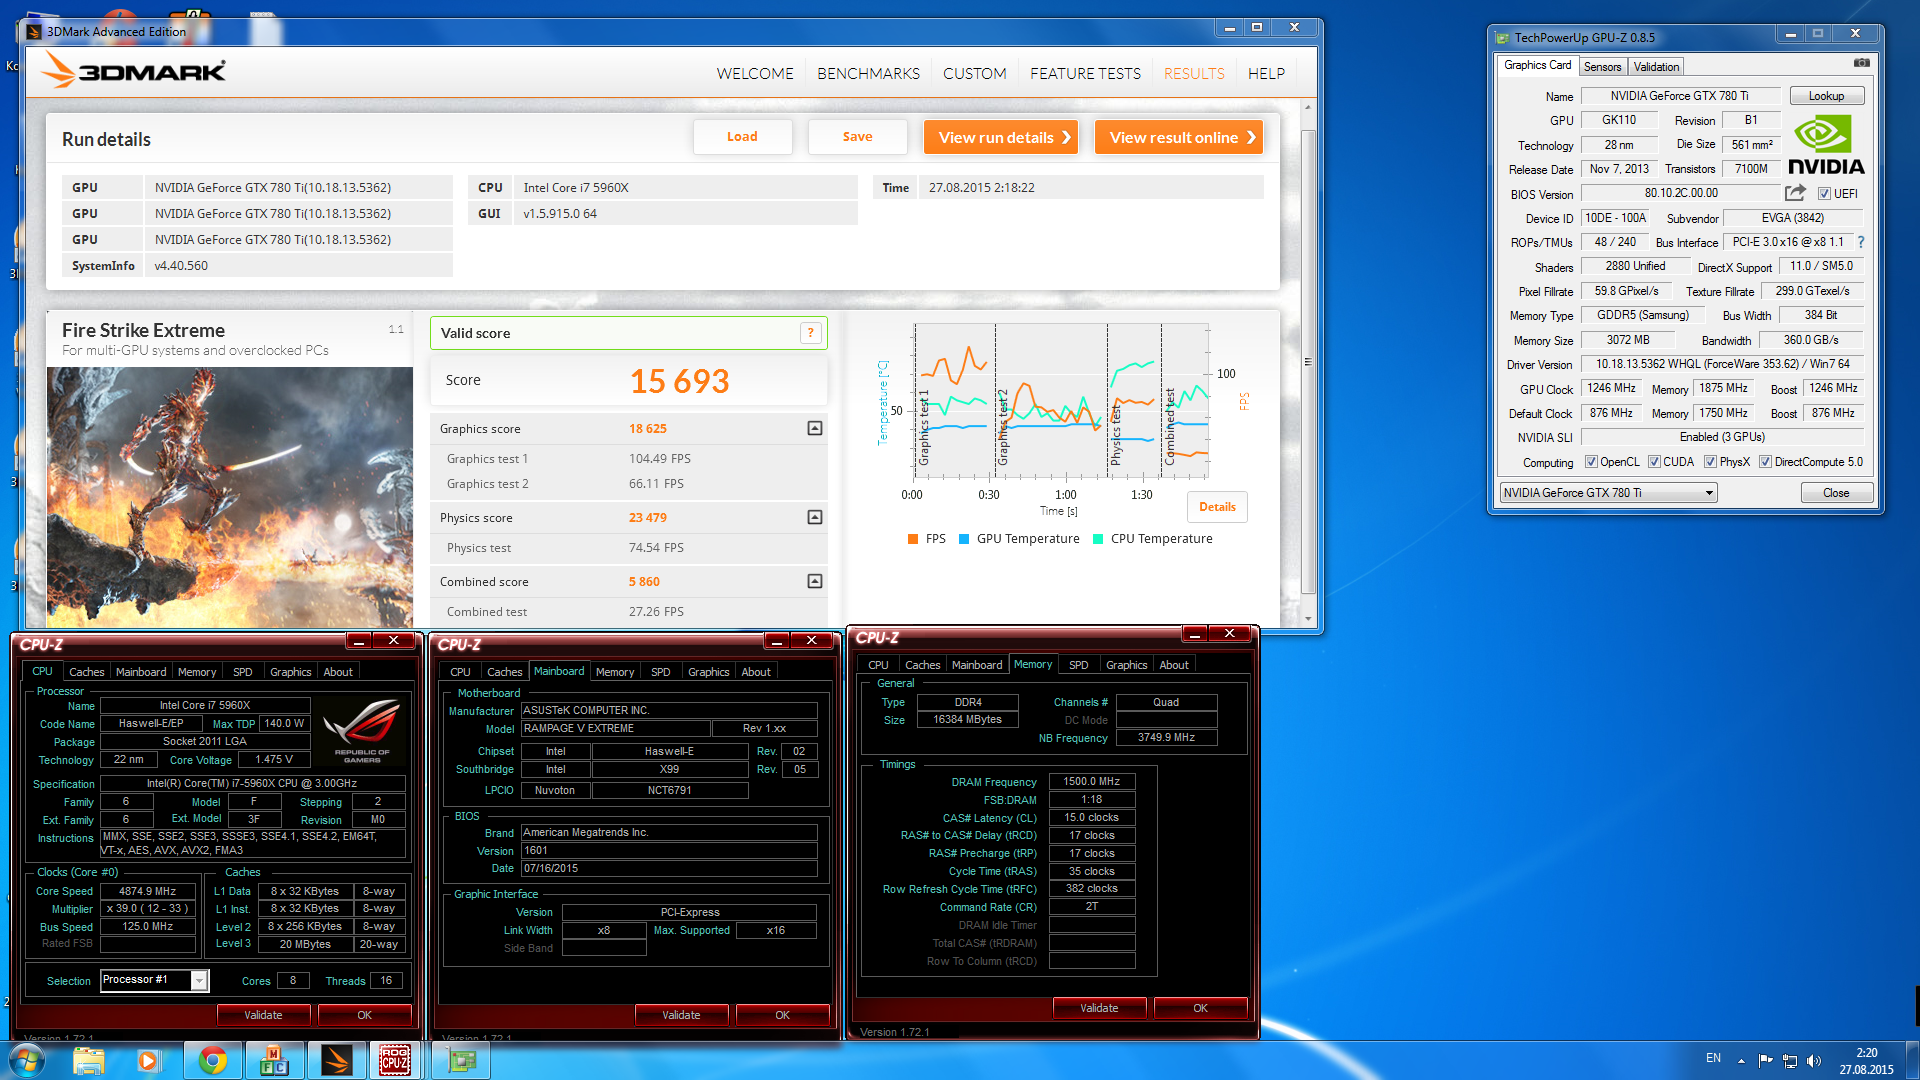Click the ROG logo in CPU-Z CPU window
The height and width of the screenshot is (1080, 1920).
362,733
